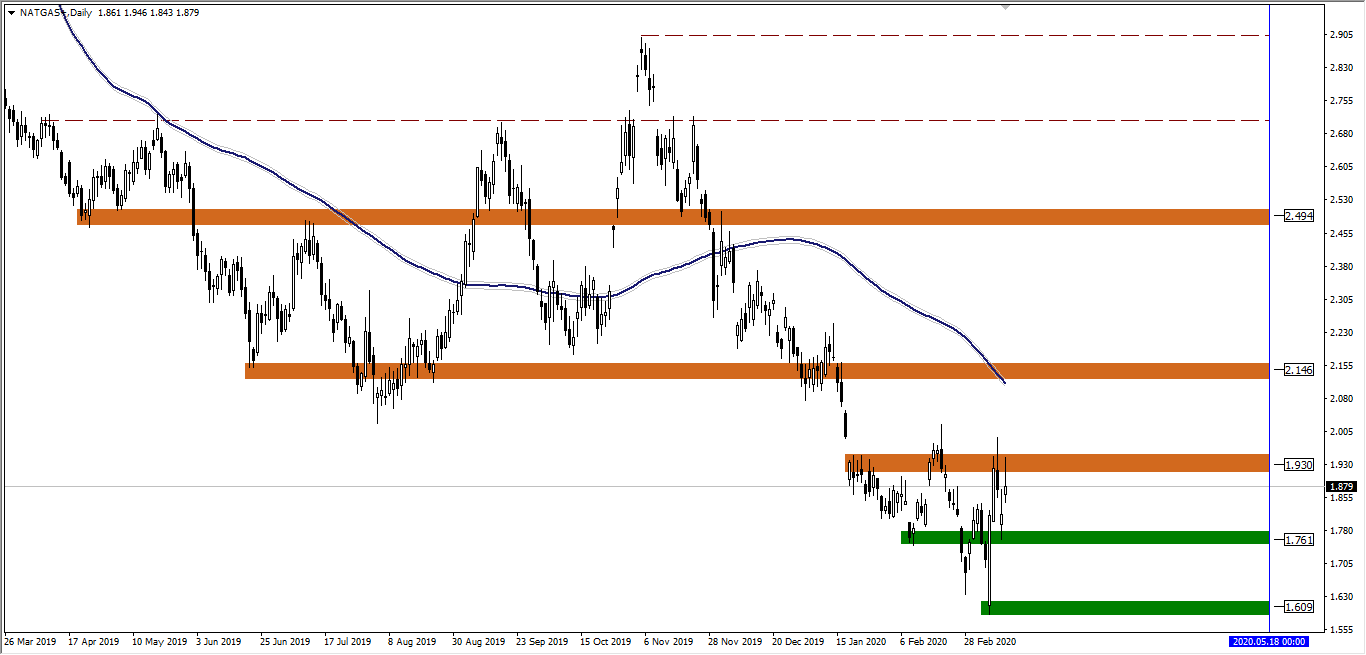The height and width of the screenshot is (655, 1366).
Task: Click the gray chart shift triangle marker
Action: pos(1005,7)
